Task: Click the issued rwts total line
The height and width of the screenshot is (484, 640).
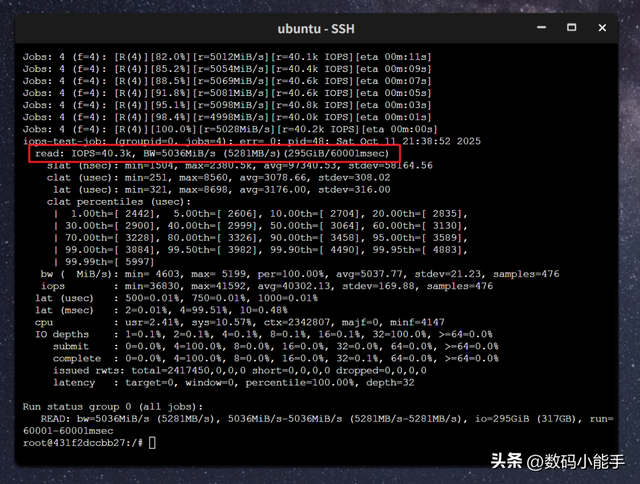Action: [x=240, y=371]
